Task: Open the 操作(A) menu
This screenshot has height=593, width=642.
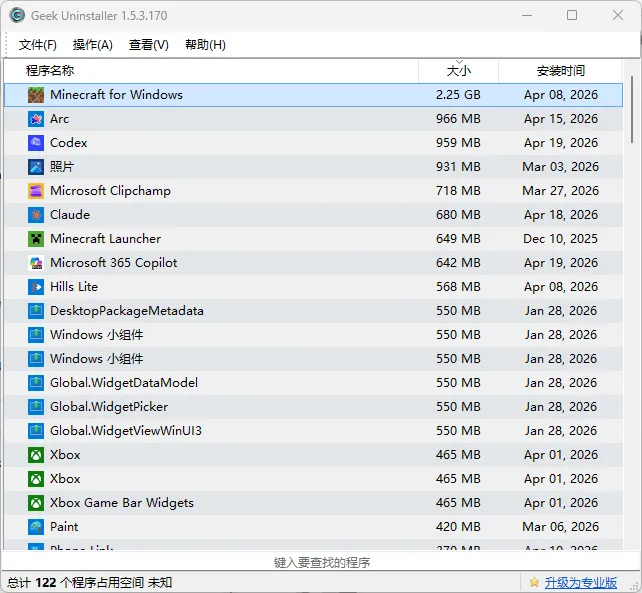Action: (x=93, y=45)
